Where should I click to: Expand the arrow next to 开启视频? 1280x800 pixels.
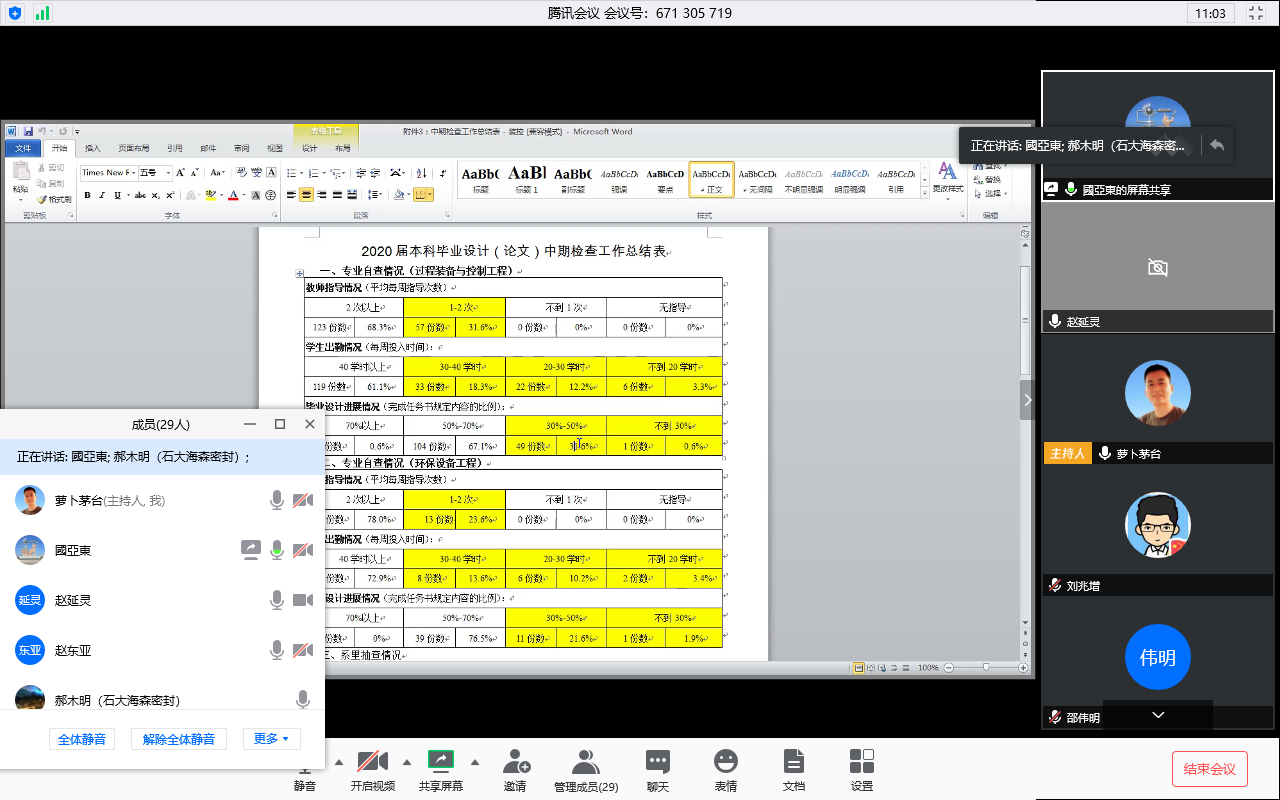pos(407,762)
